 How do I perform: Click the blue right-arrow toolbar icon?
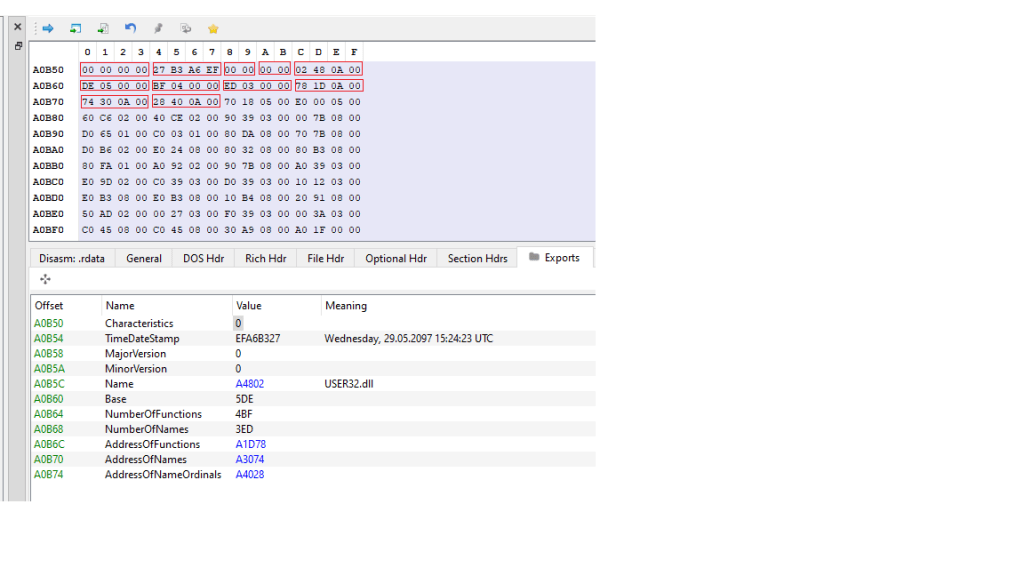[47, 28]
